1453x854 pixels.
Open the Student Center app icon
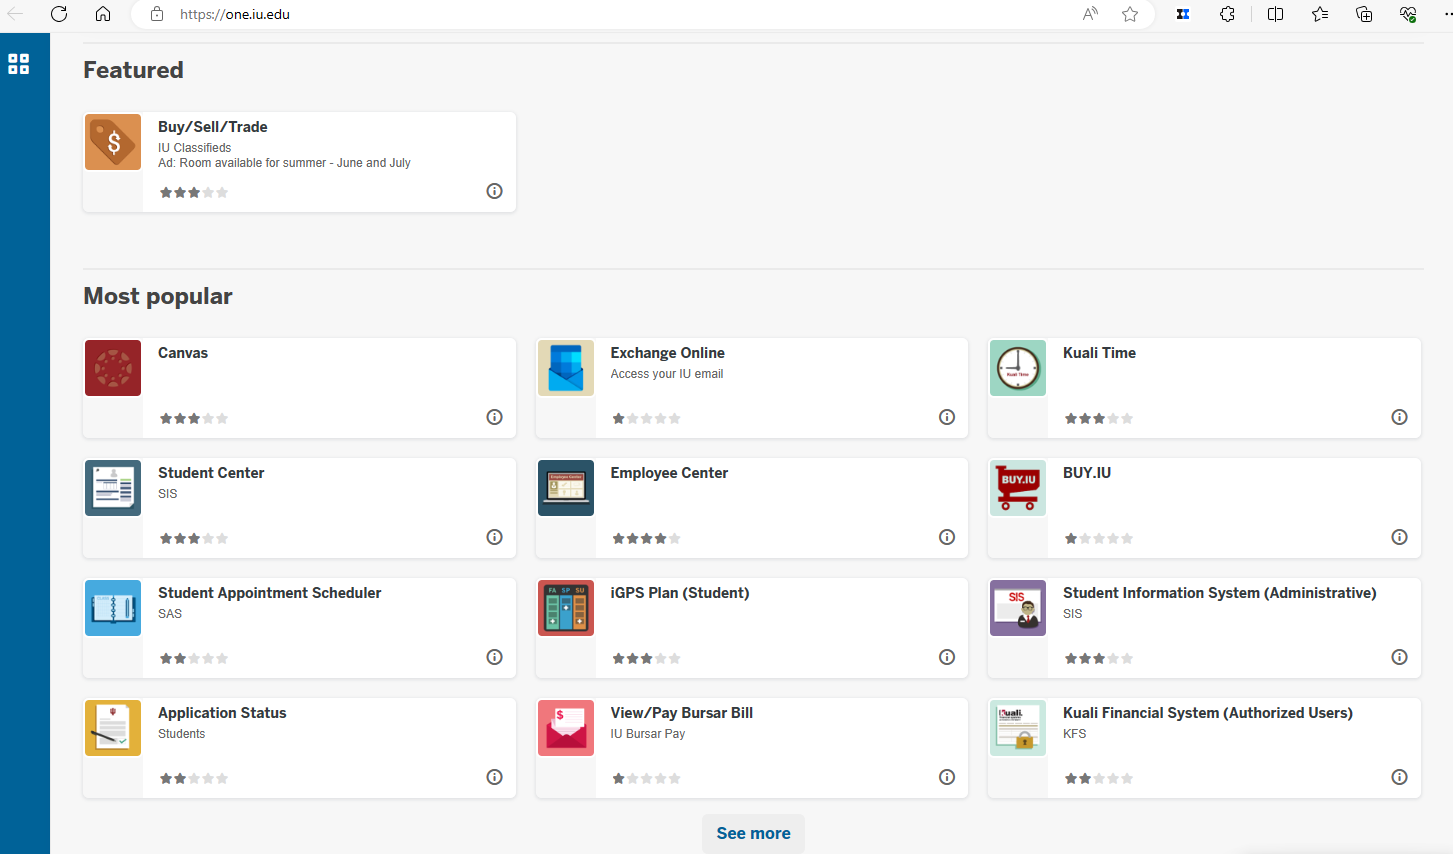pos(113,488)
